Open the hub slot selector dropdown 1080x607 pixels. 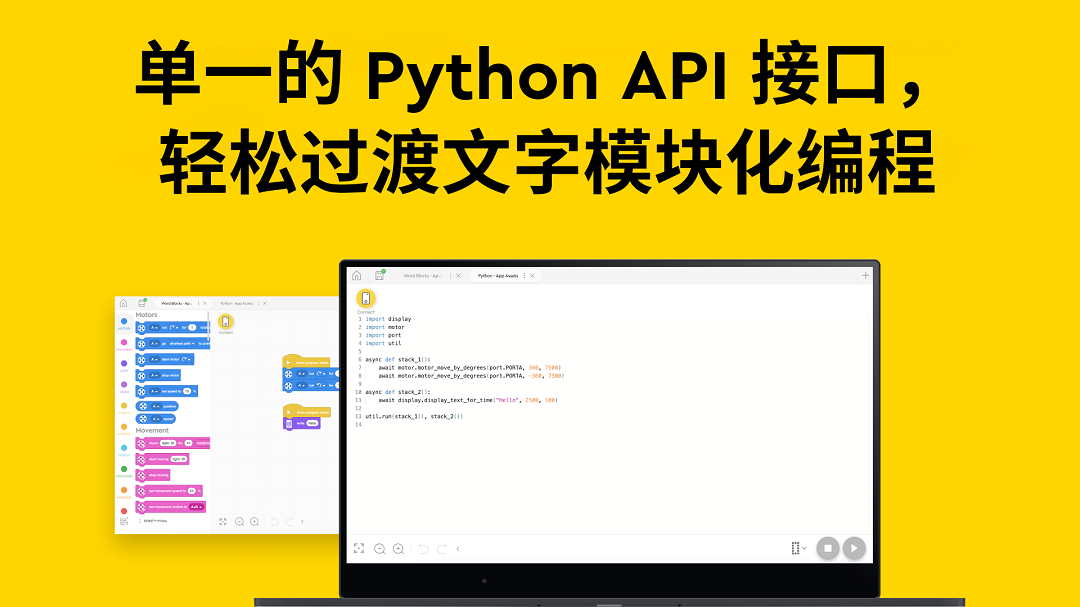[x=798, y=548]
